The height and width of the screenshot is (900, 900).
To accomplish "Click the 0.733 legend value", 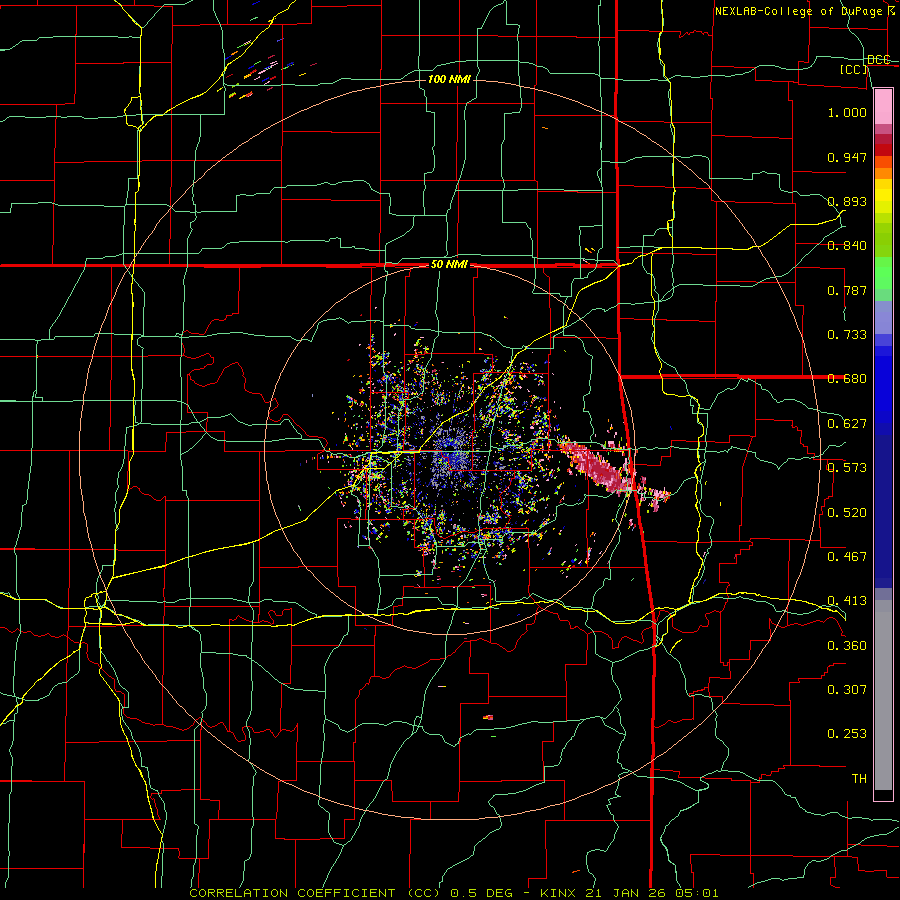I will tap(847, 335).
